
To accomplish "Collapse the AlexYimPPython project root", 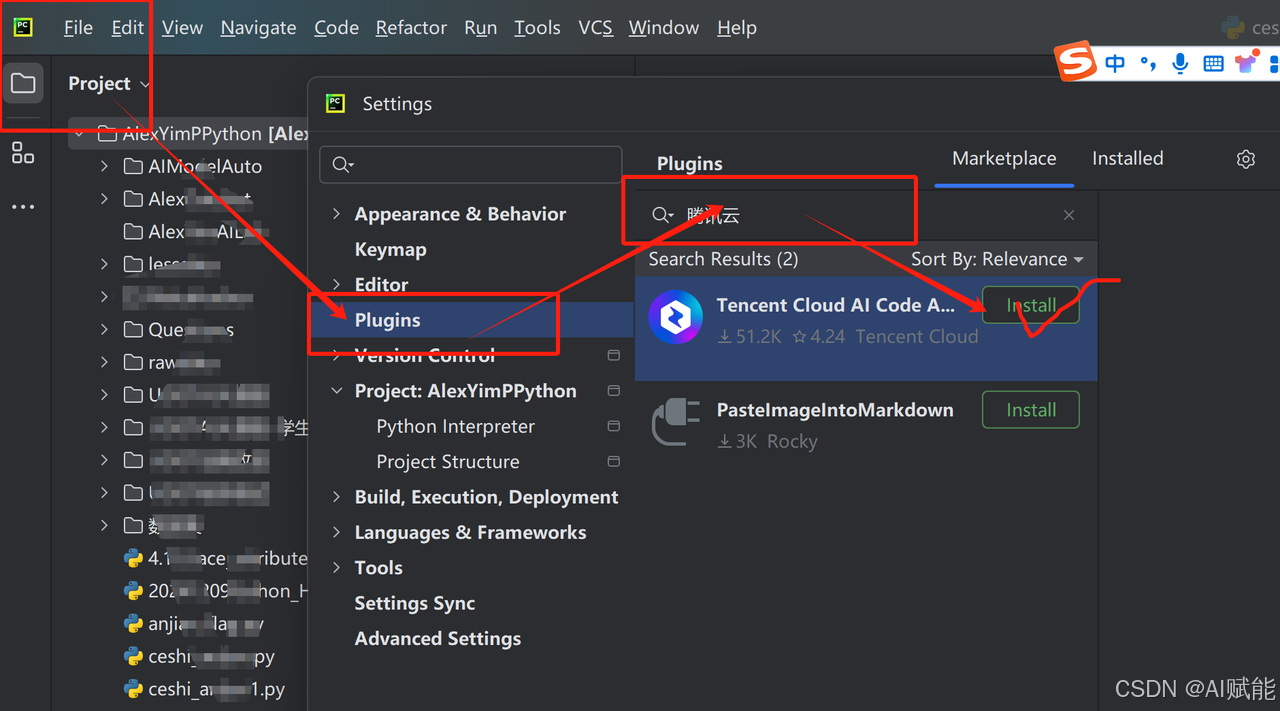I will 80,133.
